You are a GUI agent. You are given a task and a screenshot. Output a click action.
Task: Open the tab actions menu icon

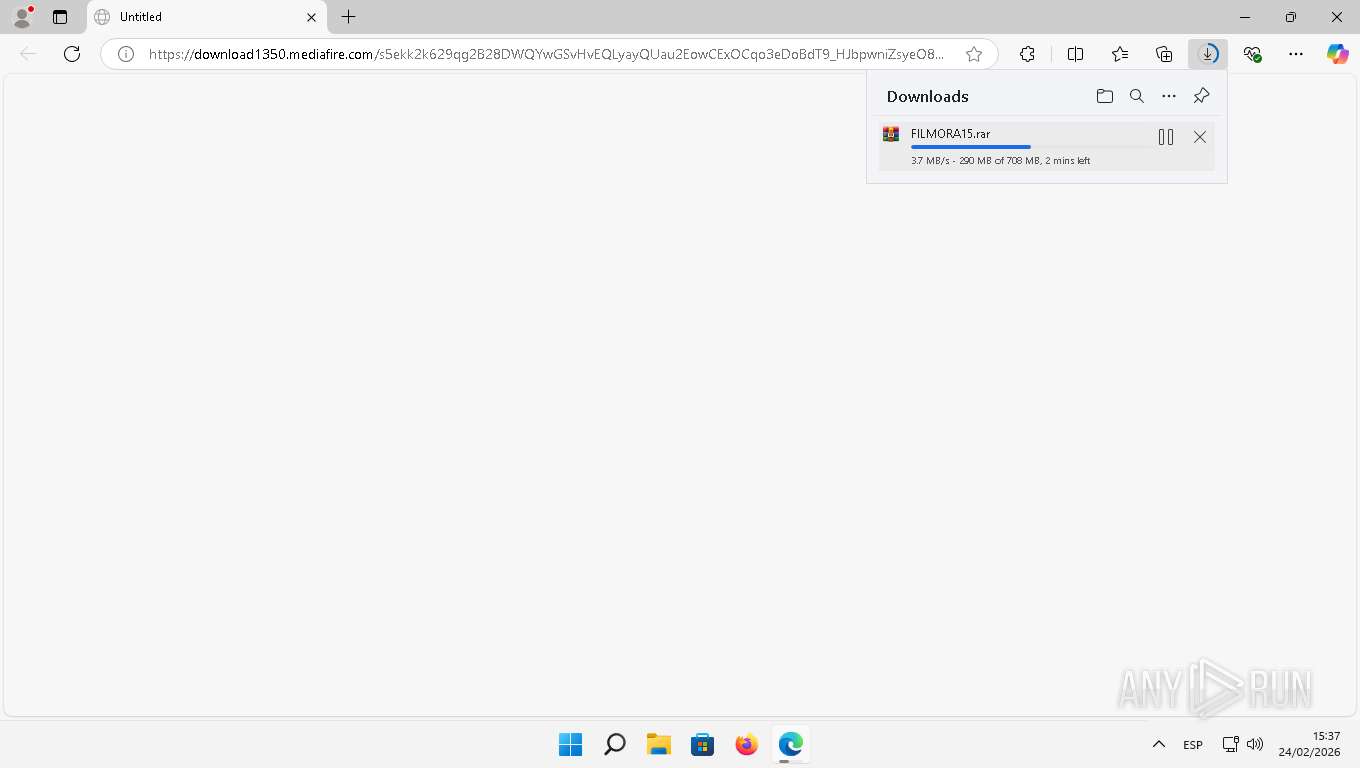tap(60, 17)
